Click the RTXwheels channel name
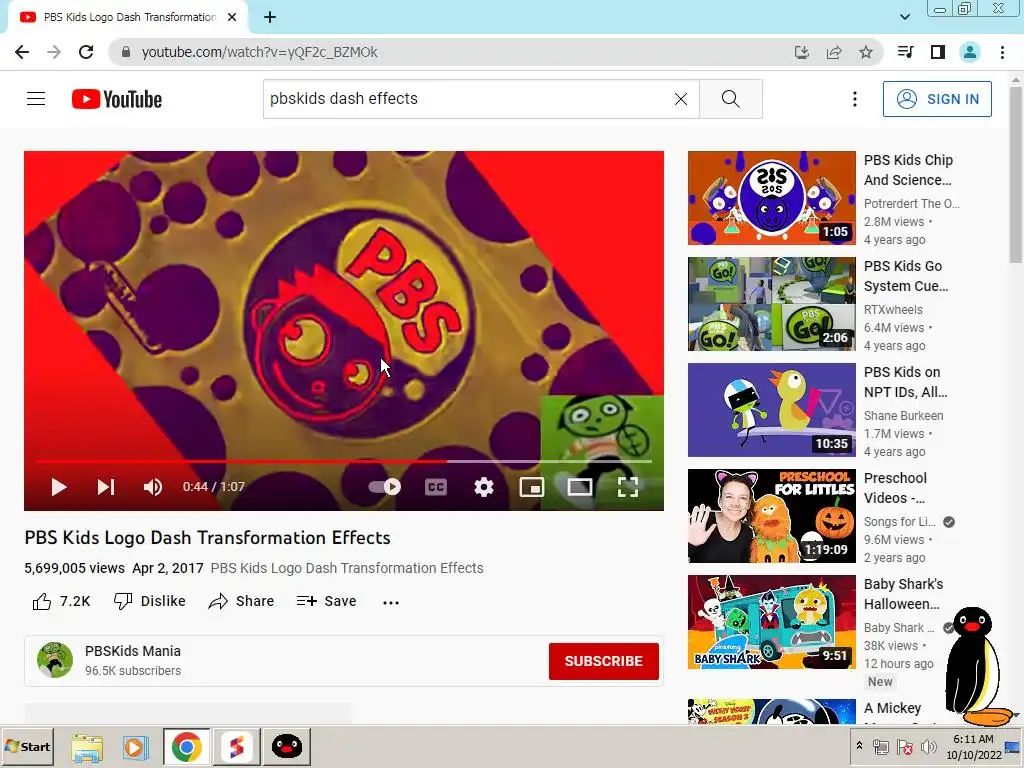This screenshot has width=1024, height=768. pyautogui.click(x=893, y=310)
